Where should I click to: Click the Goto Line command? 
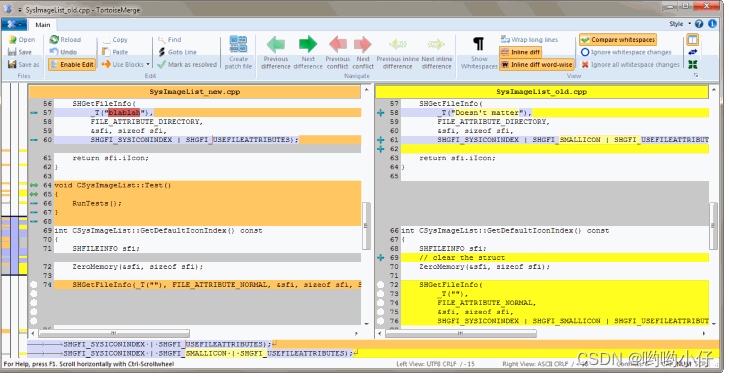[x=177, y=52]
